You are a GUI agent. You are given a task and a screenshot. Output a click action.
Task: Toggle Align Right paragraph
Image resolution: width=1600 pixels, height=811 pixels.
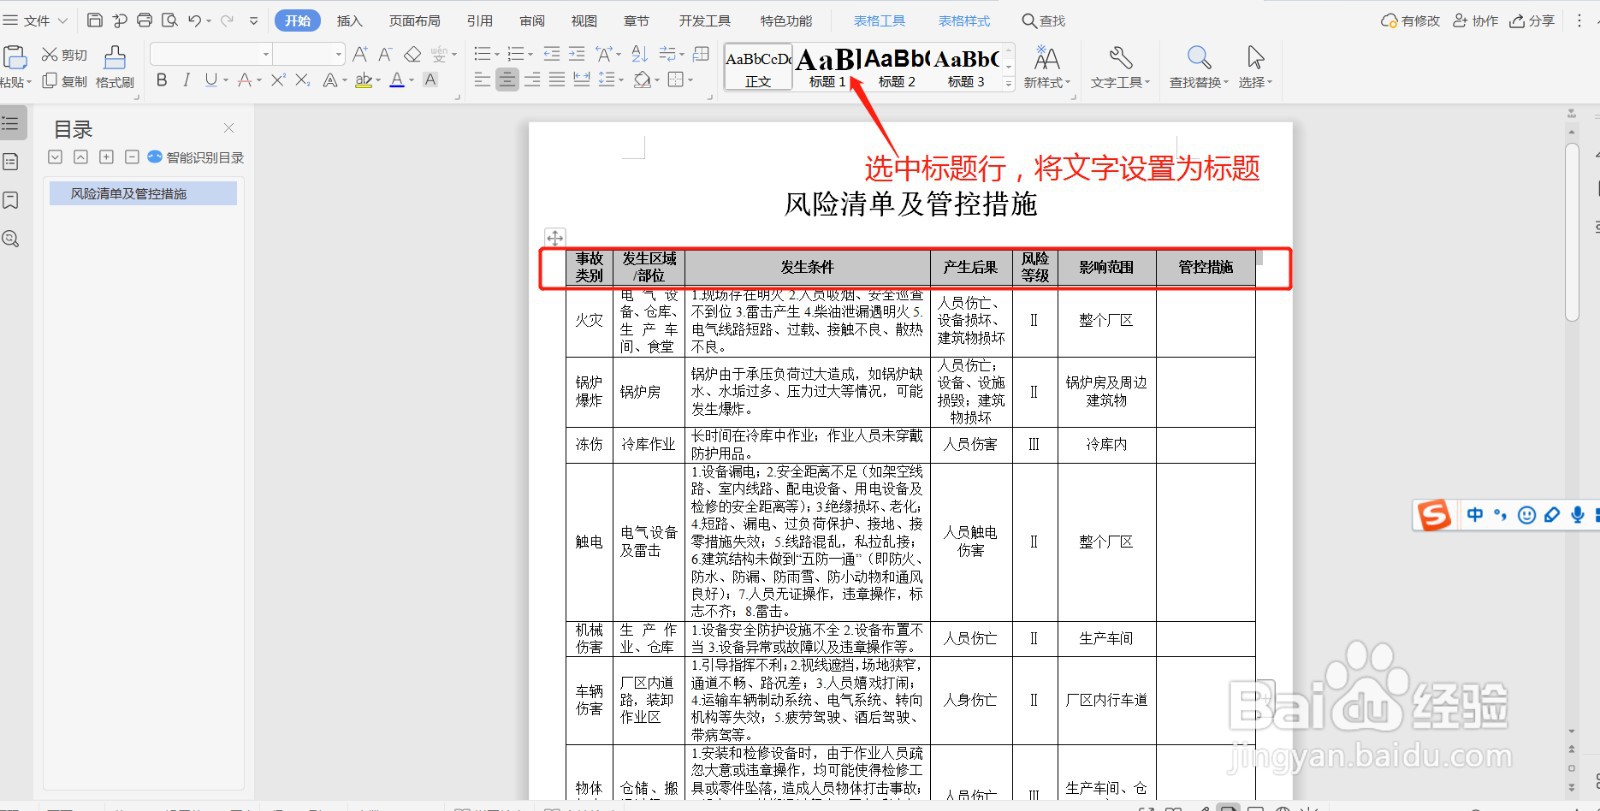[x=532, y=80]
